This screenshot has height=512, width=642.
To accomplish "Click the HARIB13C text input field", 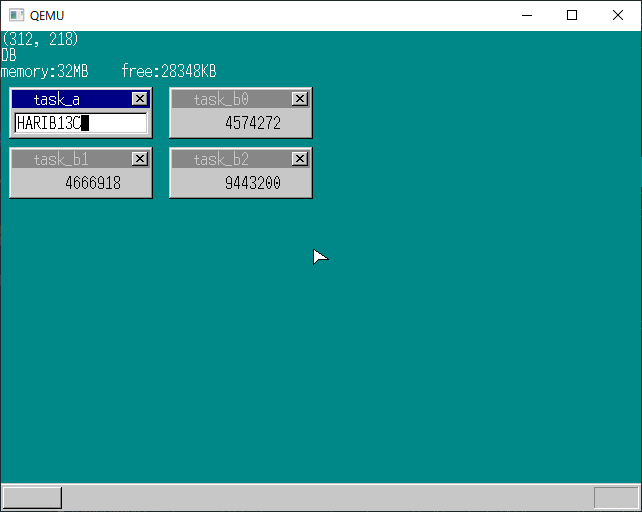I will point(81,123).
